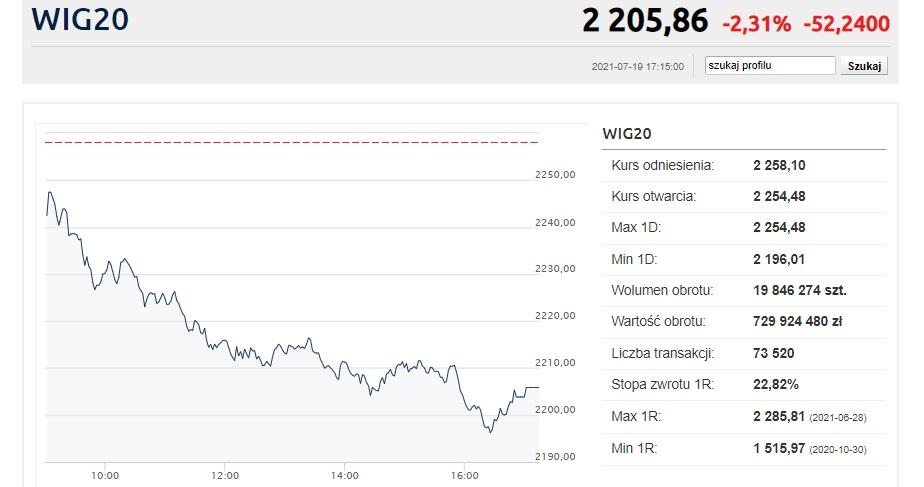Click the WIG20 heading above the statistics table
The width and height of the screenshot is (924, 487).
coord(628,133)
